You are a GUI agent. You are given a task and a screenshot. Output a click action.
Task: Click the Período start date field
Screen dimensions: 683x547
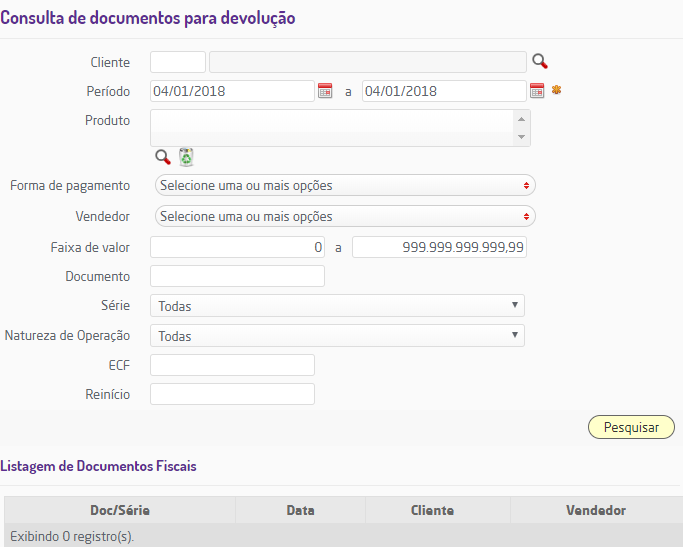232,91
